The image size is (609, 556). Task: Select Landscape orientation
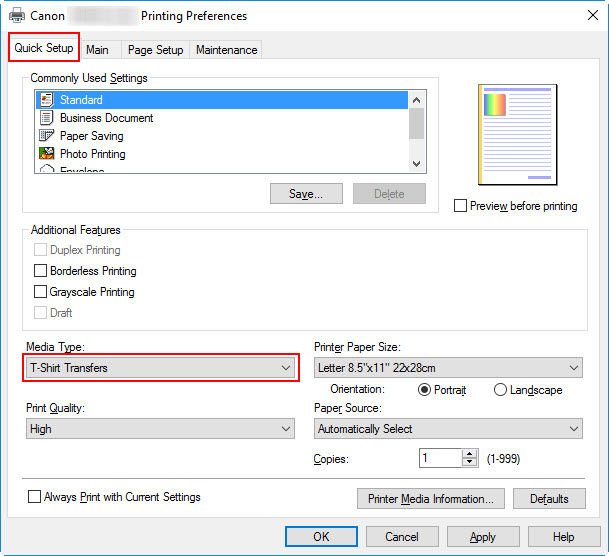pos(500,390)
